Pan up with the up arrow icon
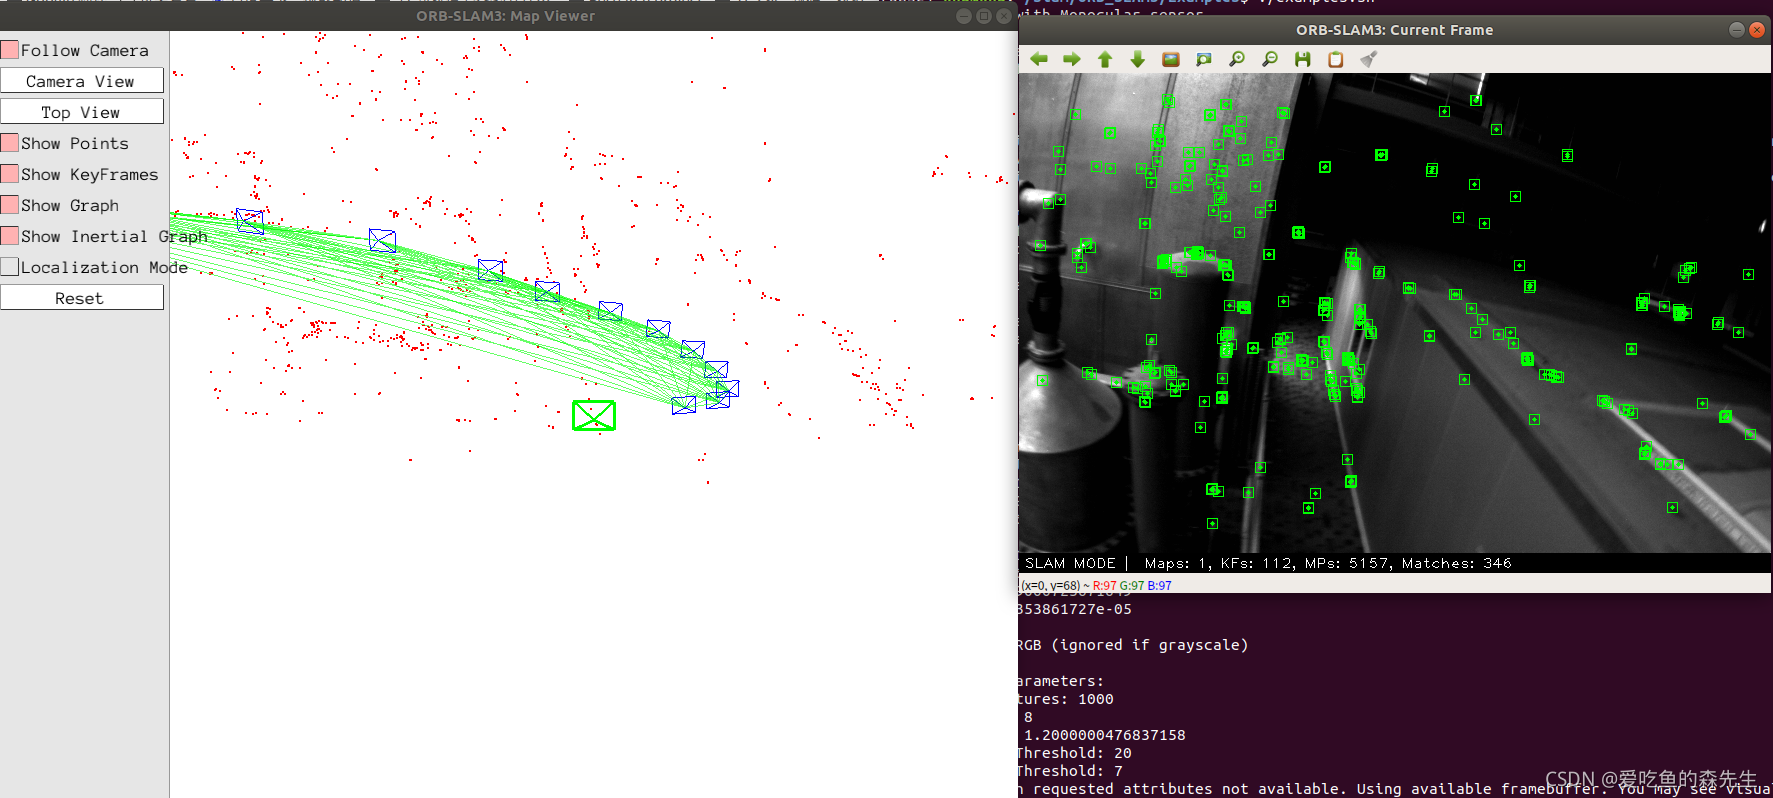The width and height of the screenshot is (1773, 798). [1105, 59]
